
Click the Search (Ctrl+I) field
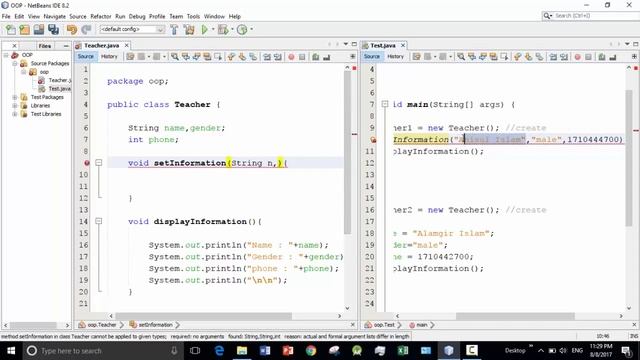tap(591, 16)
